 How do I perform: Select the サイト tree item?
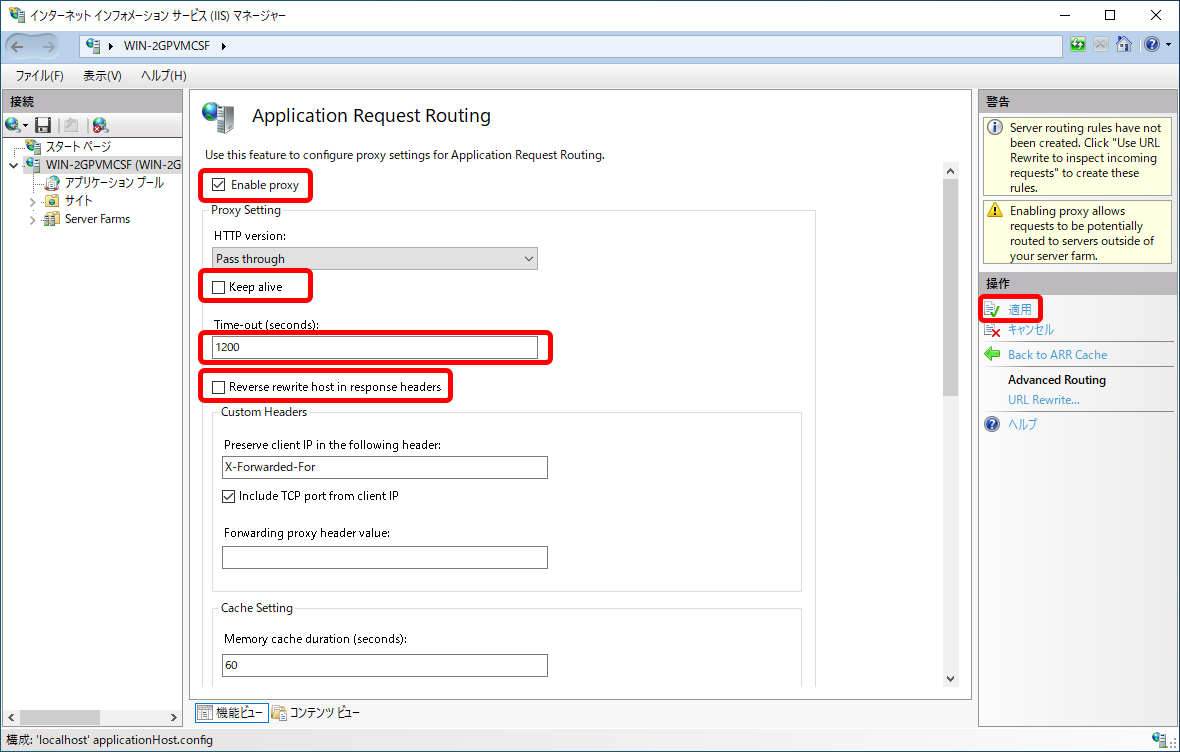click(x=78, y=201)
